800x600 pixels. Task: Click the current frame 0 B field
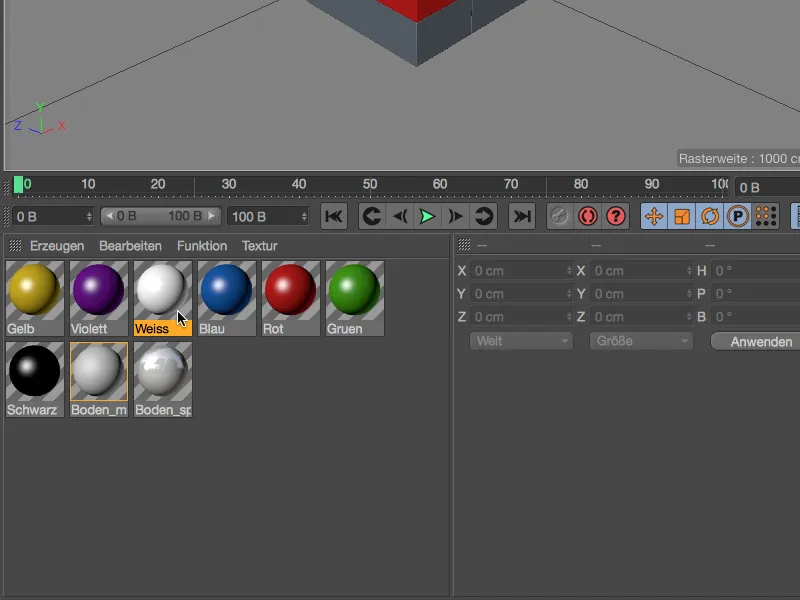pos(767,188)
